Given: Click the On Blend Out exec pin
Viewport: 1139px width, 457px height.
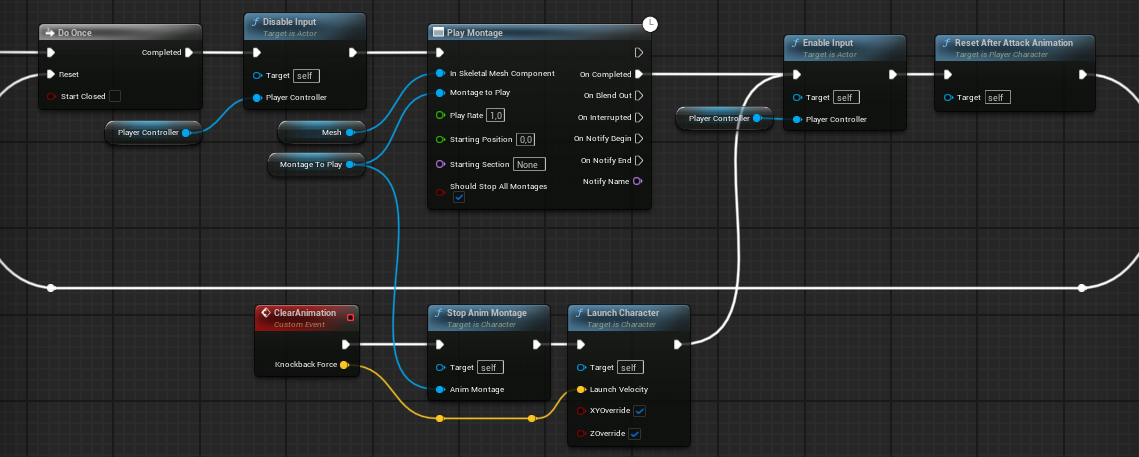Looking at the screenshot, I should (x=639, y=95).
